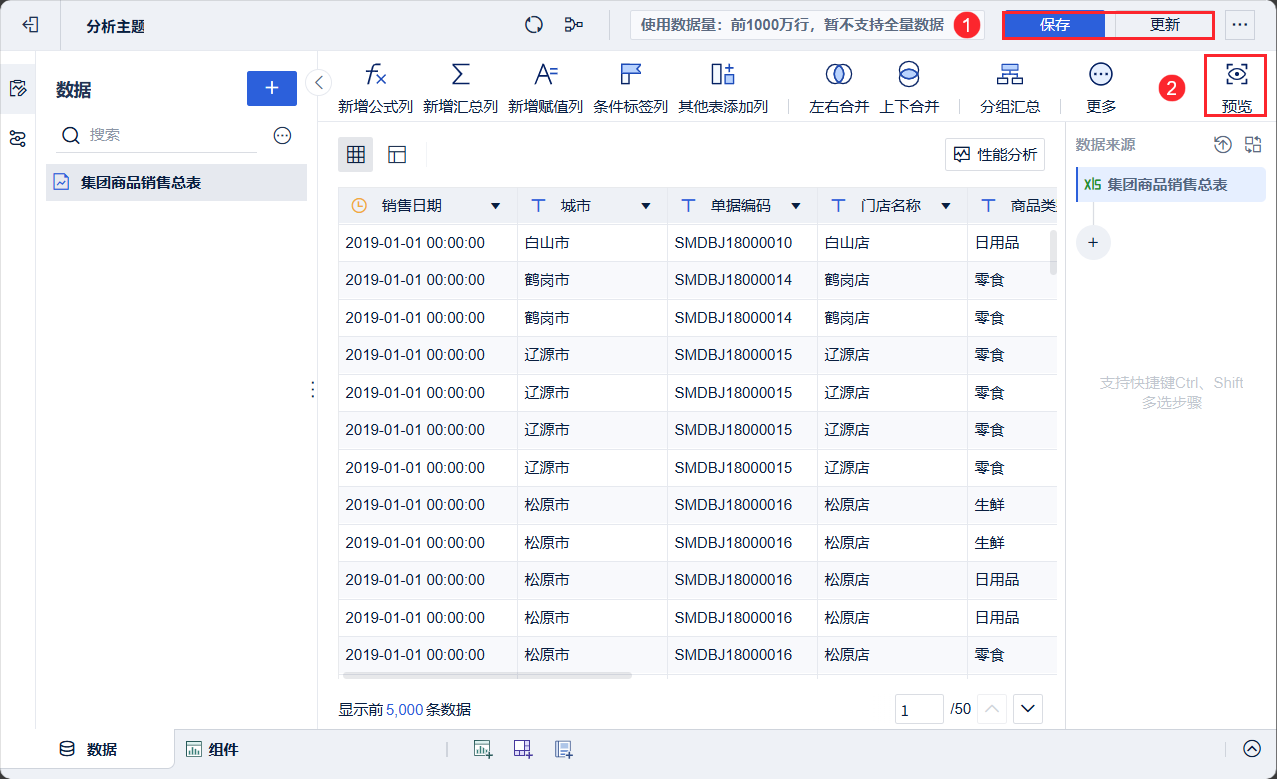Expand the 单据编码 column dropdown
Image resolution: width=1277 pixels, height=779 pixels.
coord(796,206)
